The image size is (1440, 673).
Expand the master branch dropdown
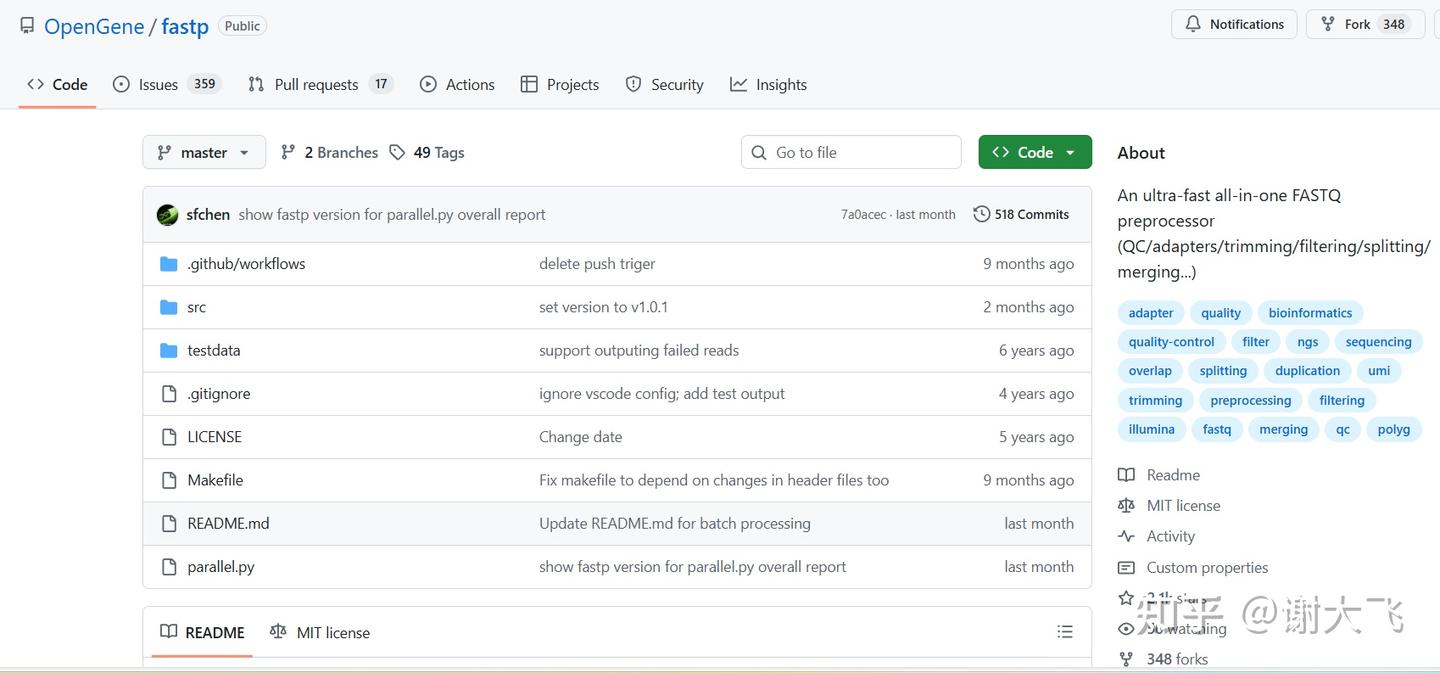[x=204, y=152]
